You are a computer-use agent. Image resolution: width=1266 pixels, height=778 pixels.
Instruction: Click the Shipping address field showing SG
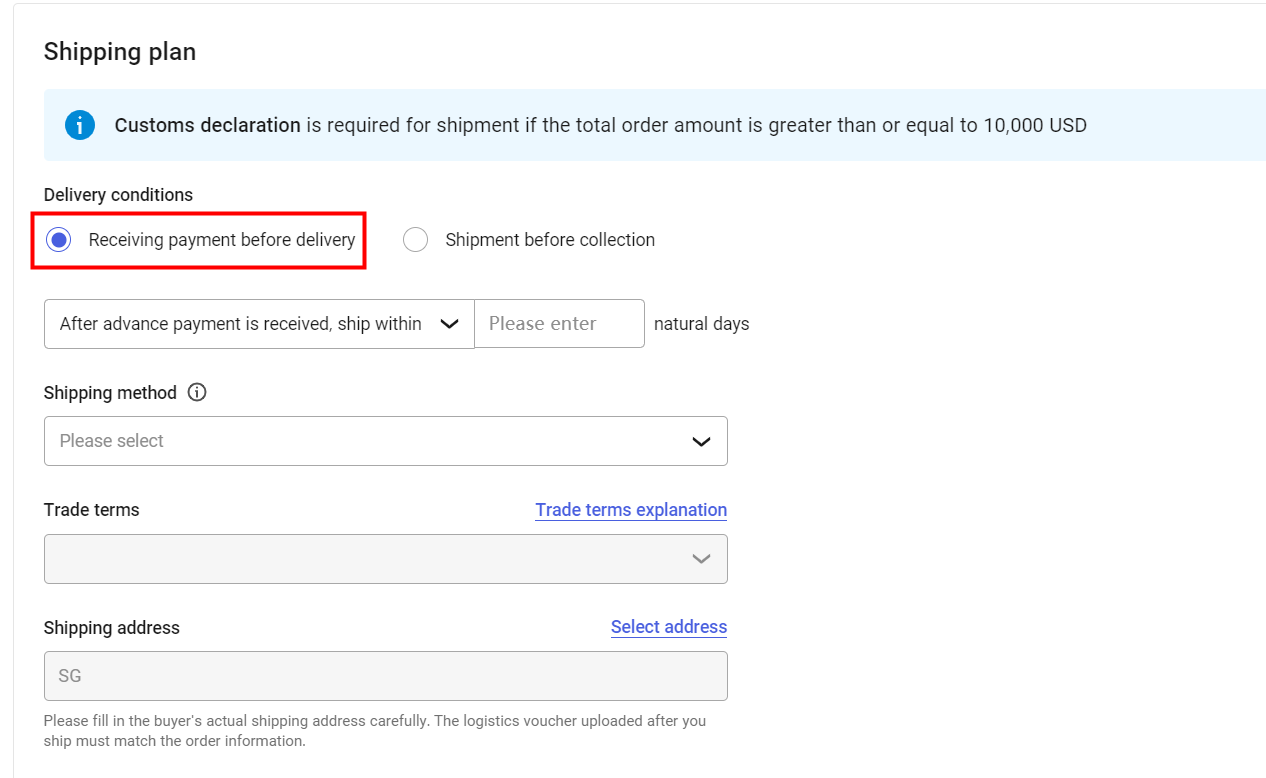pos(385,676)
